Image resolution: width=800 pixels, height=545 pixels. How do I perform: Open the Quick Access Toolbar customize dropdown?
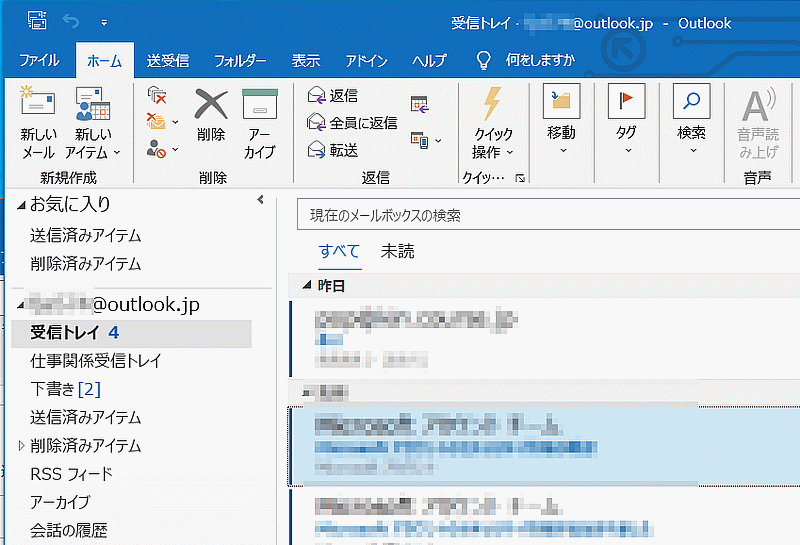pyautogui.click(x=104, y=22)
